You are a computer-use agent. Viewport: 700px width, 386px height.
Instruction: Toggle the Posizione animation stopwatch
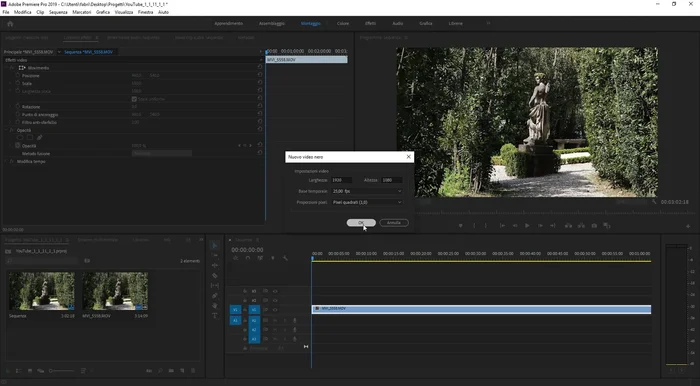click(18, 75)
